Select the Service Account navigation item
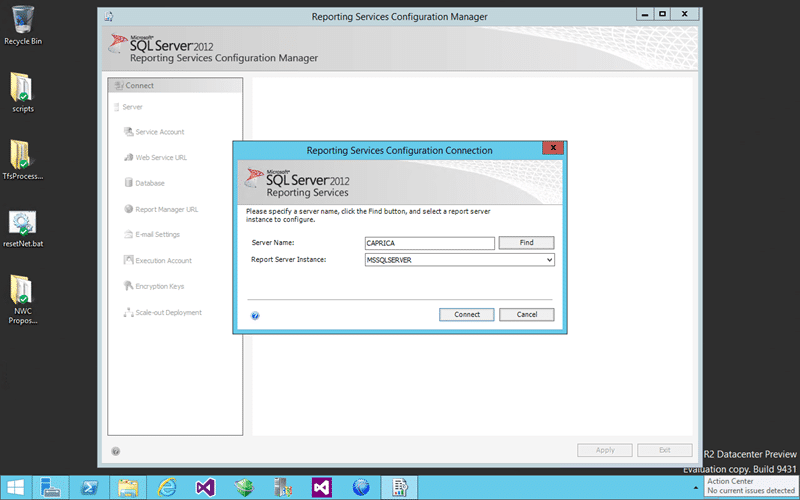The image size is (800, 500). 159,132
